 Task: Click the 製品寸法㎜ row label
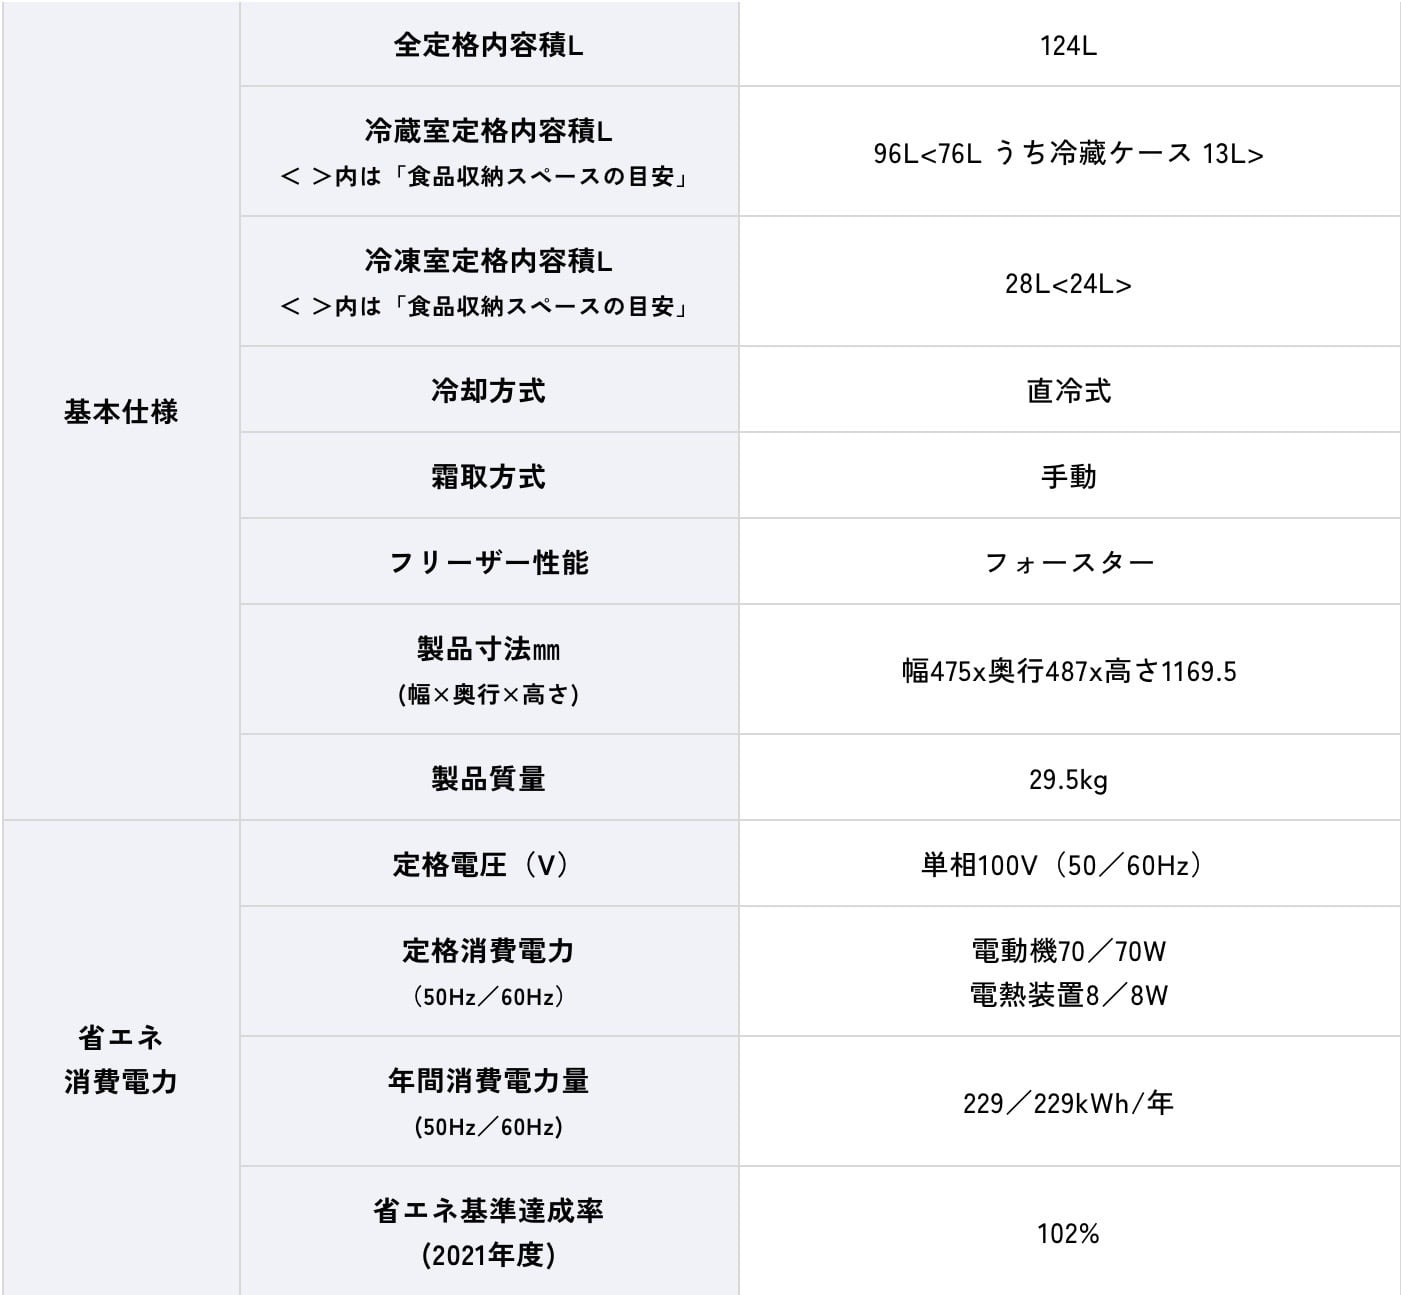488,649
